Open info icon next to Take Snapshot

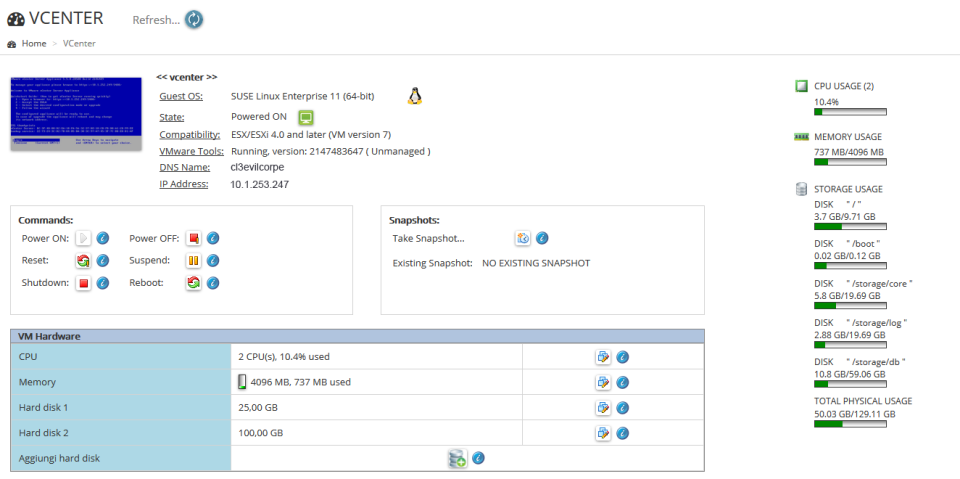coord(542,238)
